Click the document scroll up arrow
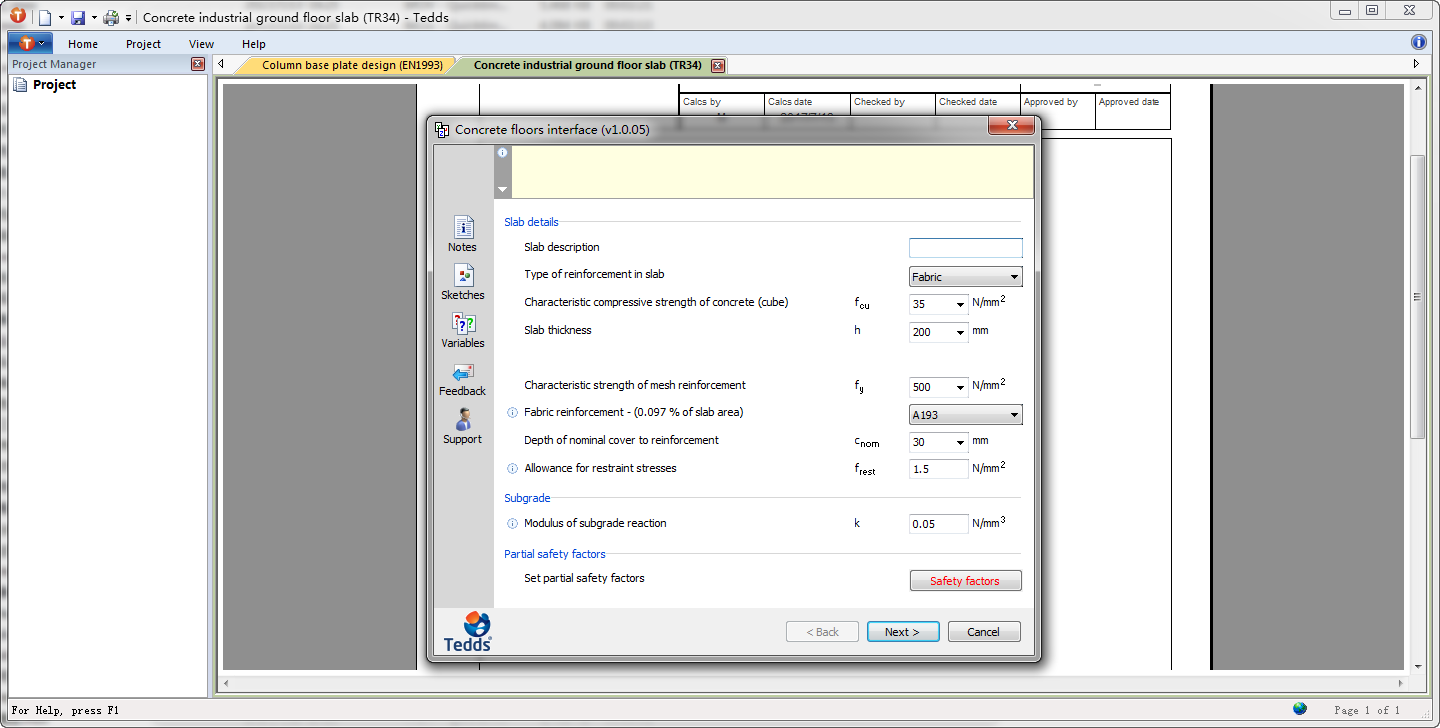Viewport: 1440px width, 728px height. click(1418, 89)
